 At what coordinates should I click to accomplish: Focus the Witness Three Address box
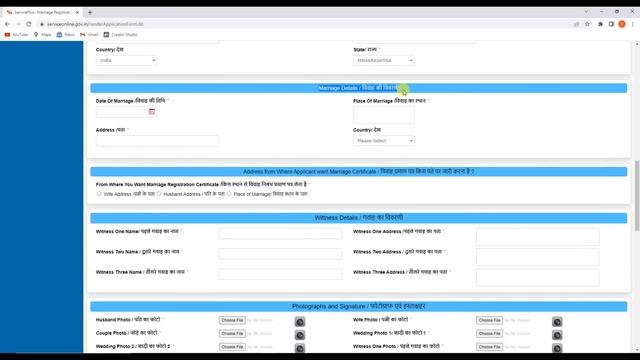[538, 278]
